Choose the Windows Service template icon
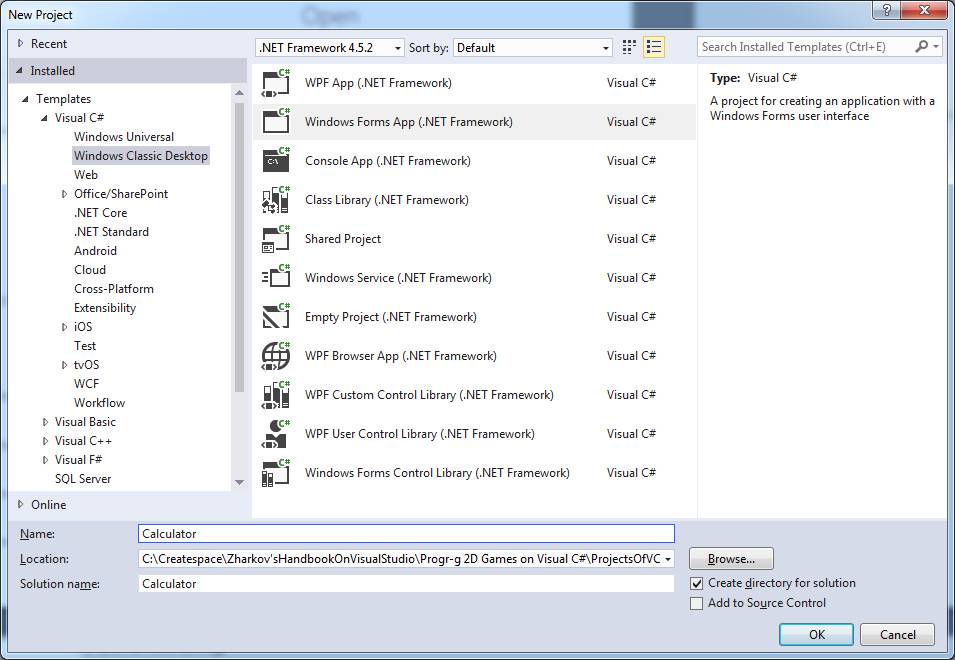Screen dimensions: 955x660 click(275, 278)
